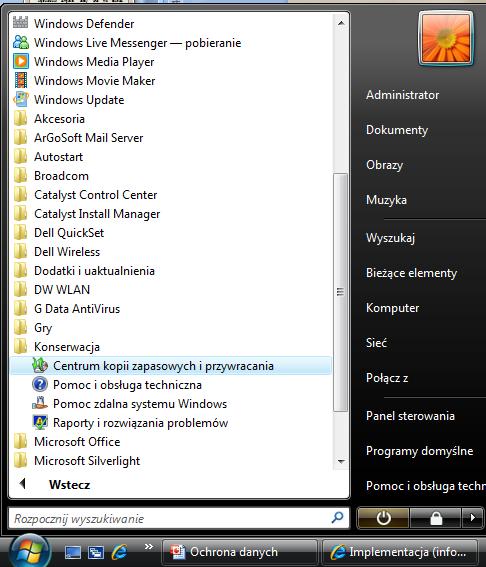Click the Broadcom folder icon

click(20, 175)
